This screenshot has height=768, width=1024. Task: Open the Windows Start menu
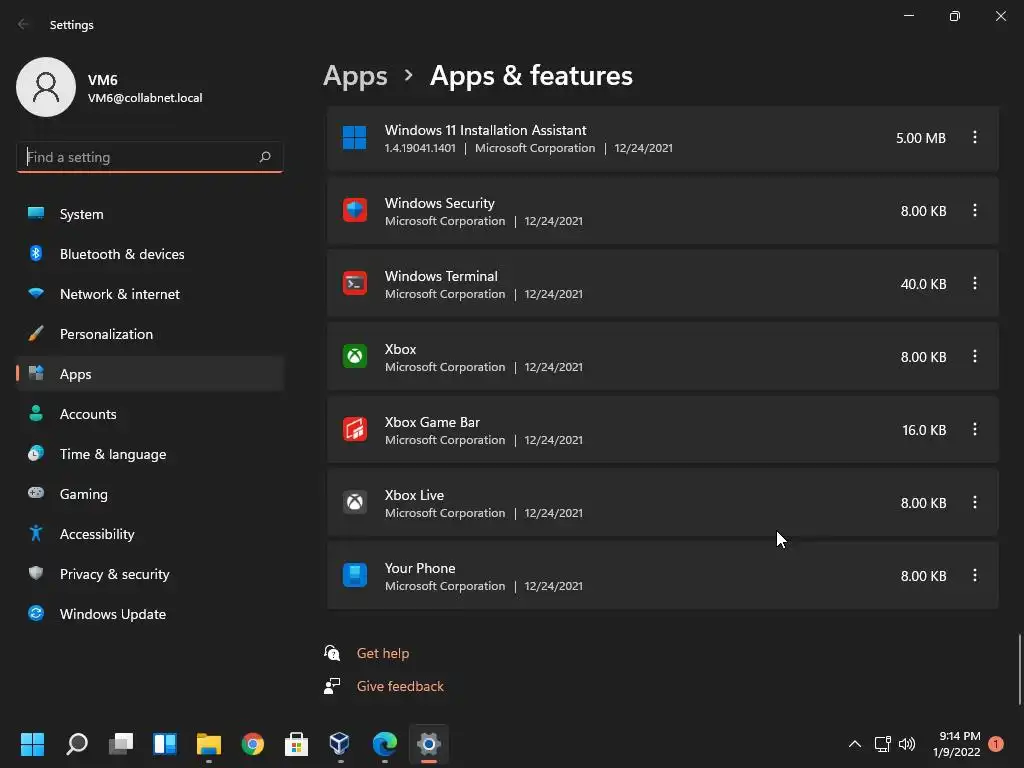click(x=32, y=743)
